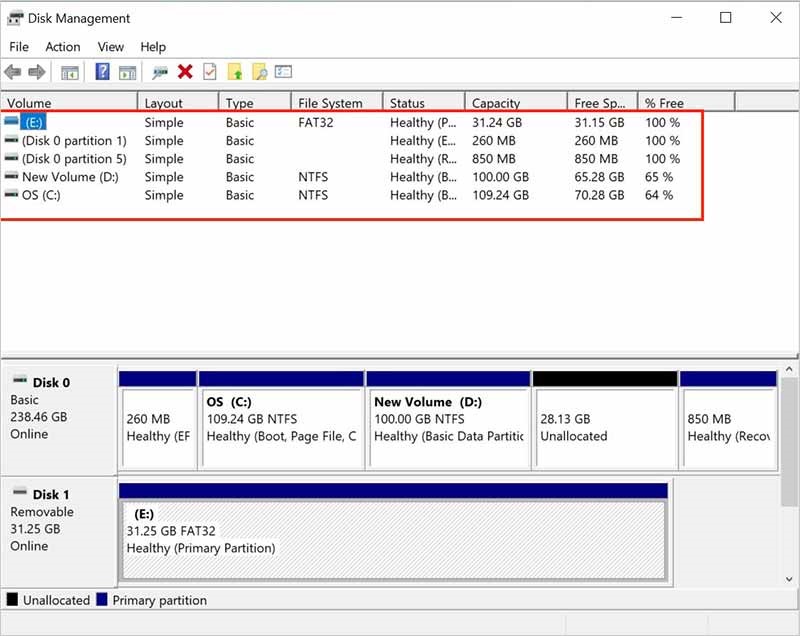
Task: Toggle the Show/Hide action pane icon
Action: click(x=128, y=71)
